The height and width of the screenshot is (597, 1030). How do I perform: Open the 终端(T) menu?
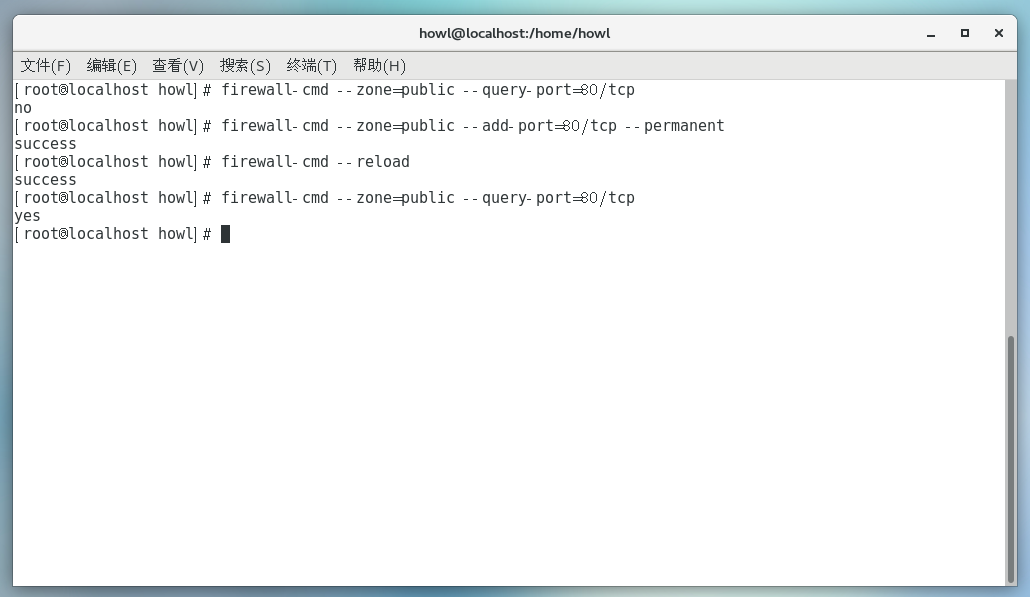311,66
